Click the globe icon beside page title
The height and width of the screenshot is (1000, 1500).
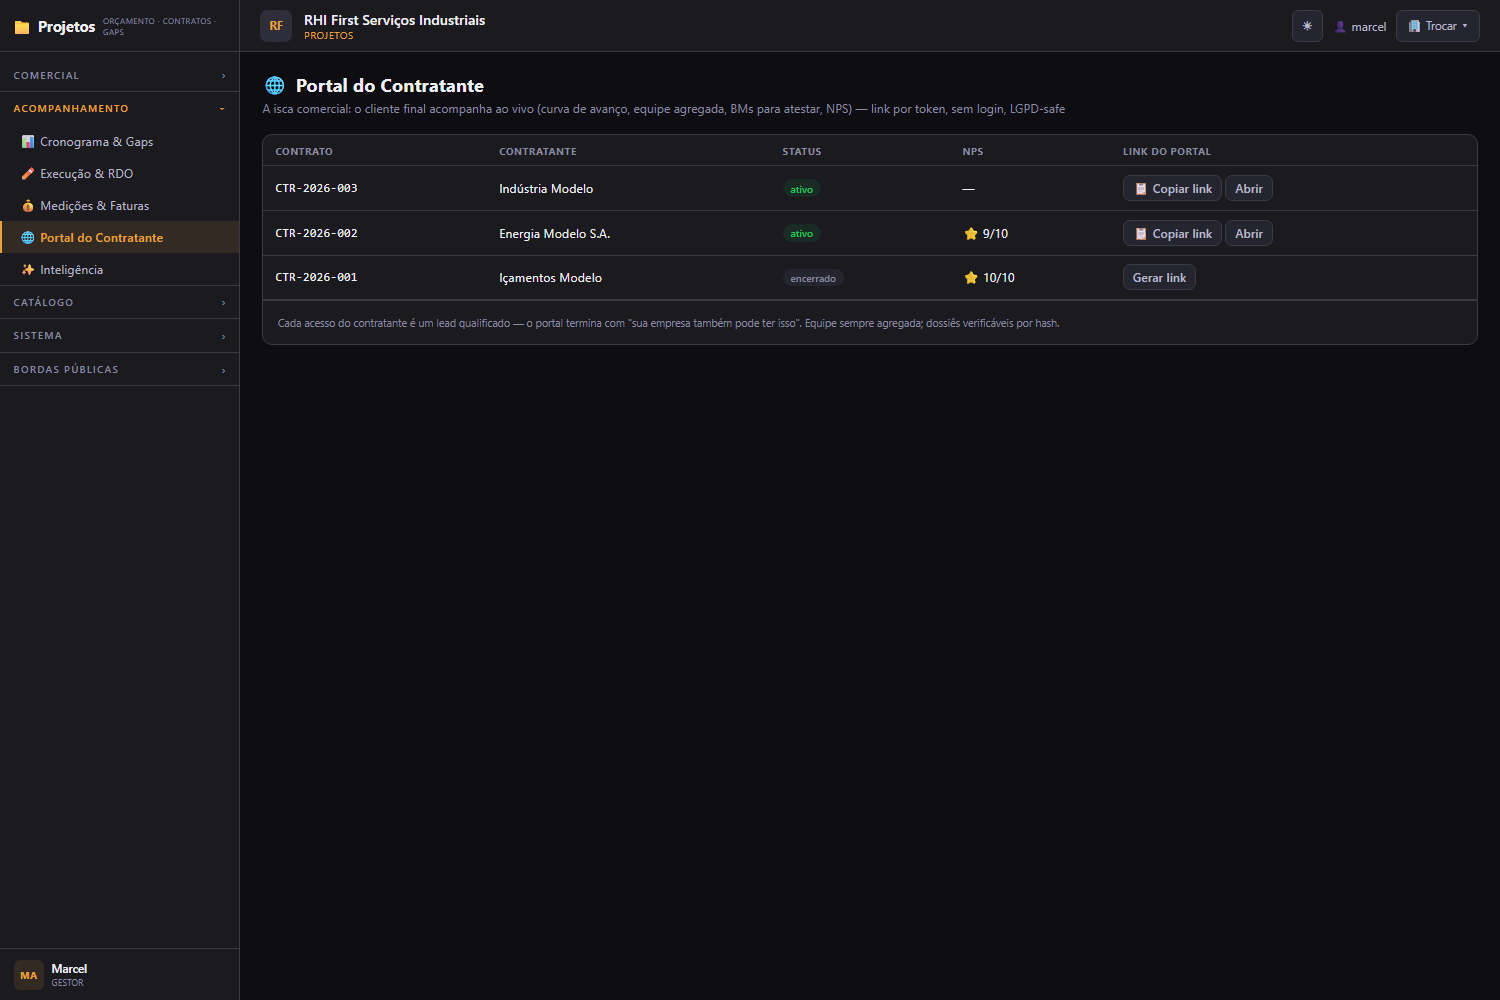pyautogui.click(x=275, y=86)
